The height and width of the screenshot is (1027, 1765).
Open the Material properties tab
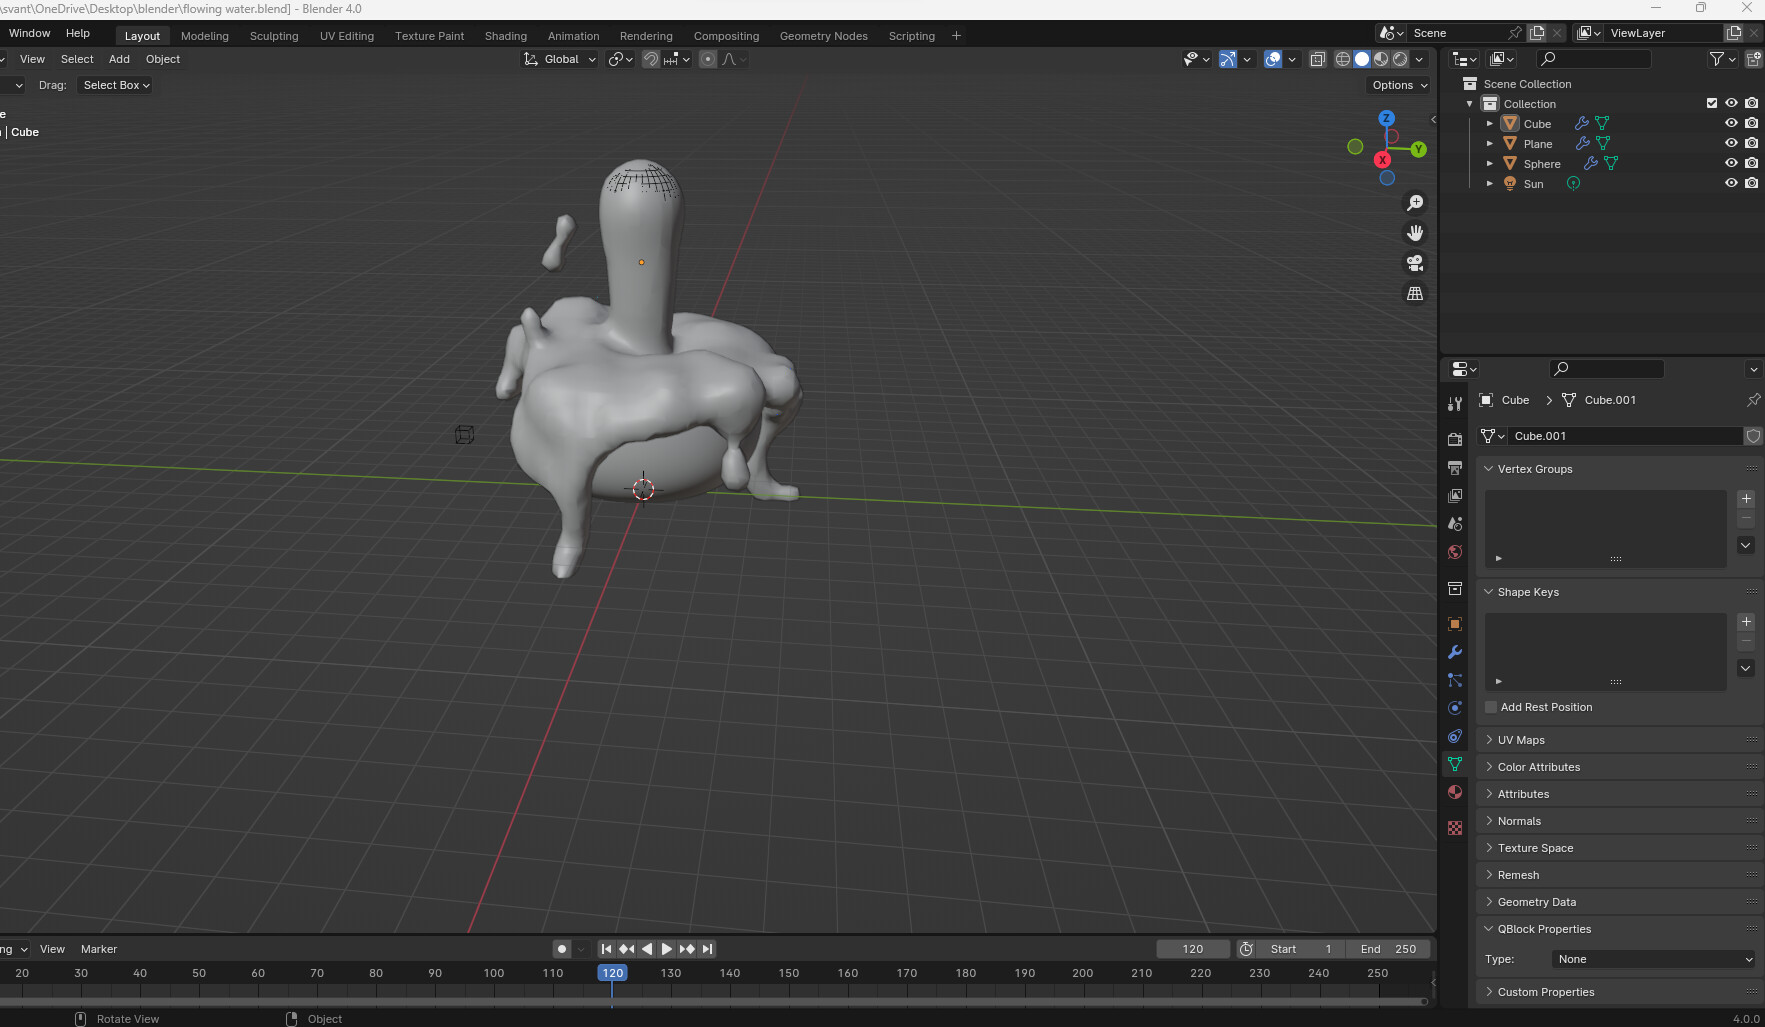1455,792
